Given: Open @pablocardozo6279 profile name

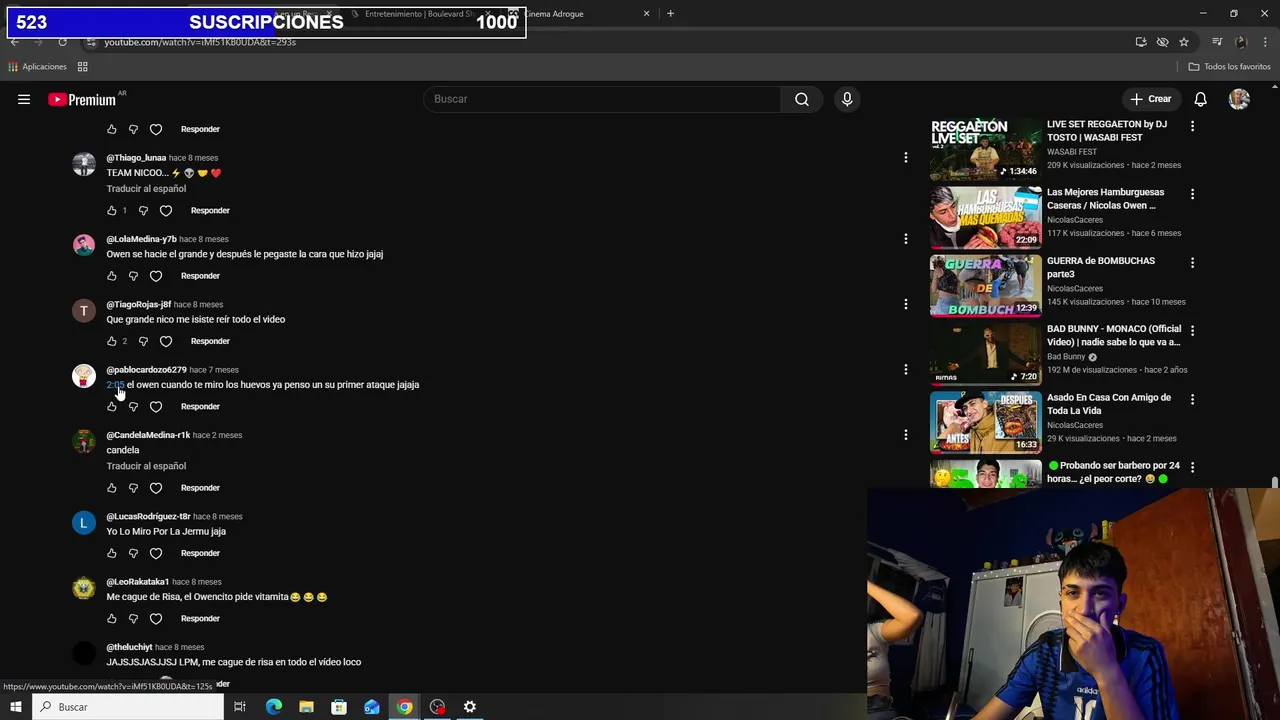Looking at the screenshot, I should tap(146, 370).
